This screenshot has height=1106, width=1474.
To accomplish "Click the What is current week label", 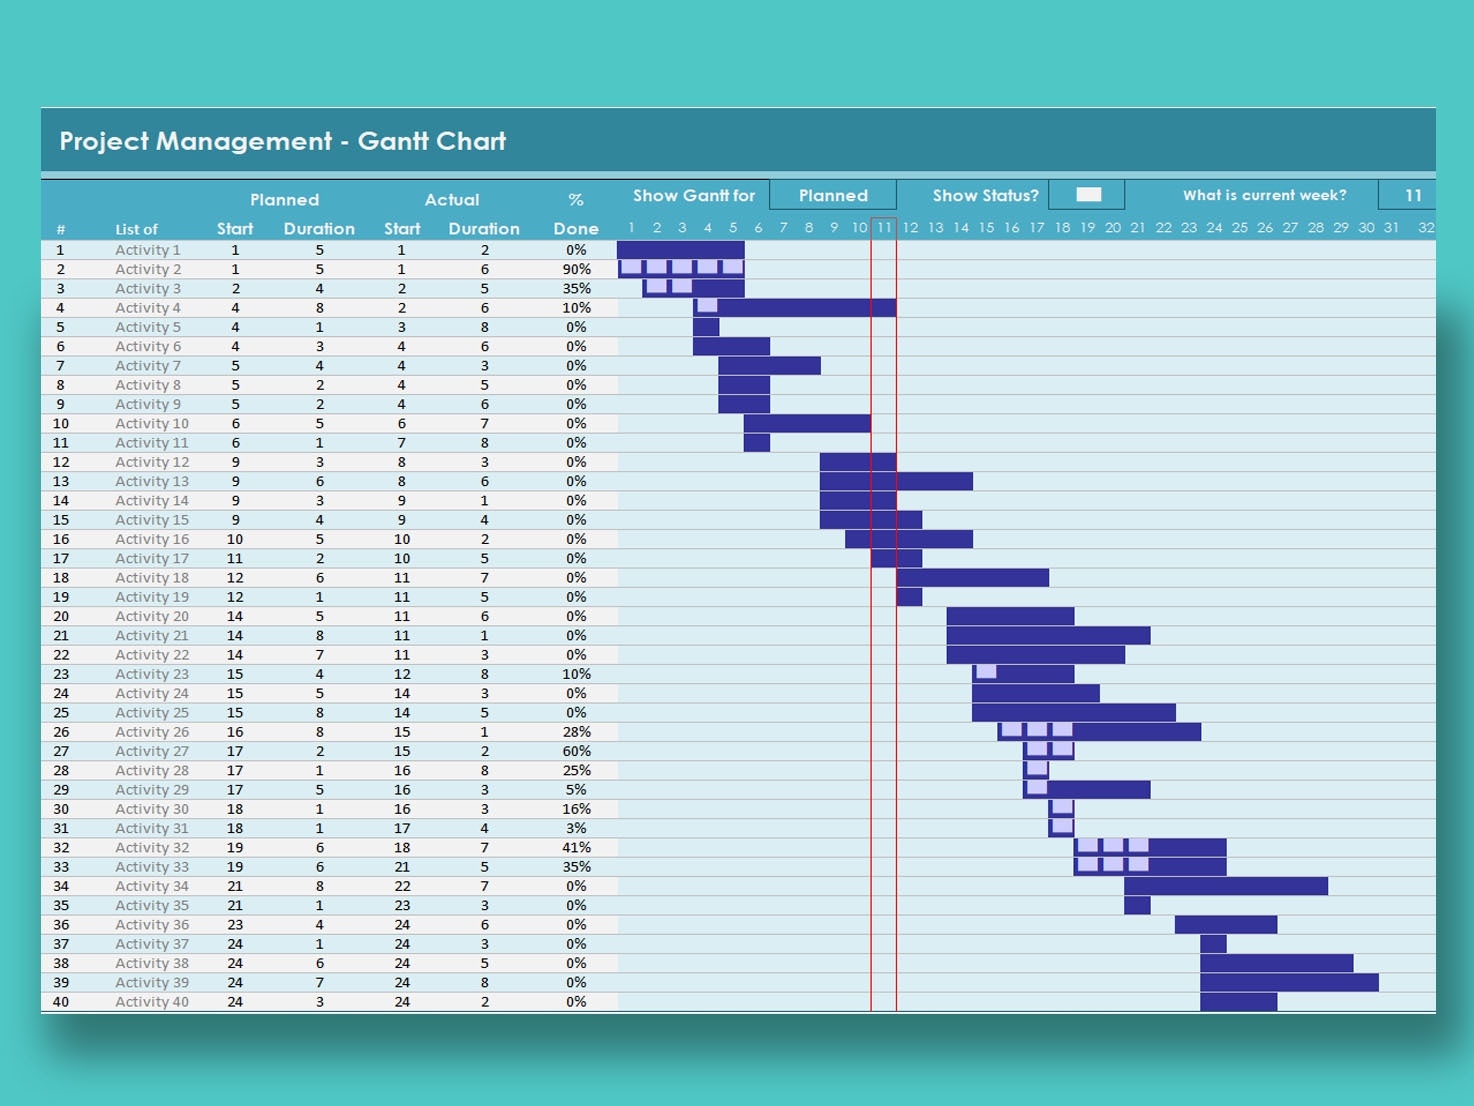I will click(1263, 195).
